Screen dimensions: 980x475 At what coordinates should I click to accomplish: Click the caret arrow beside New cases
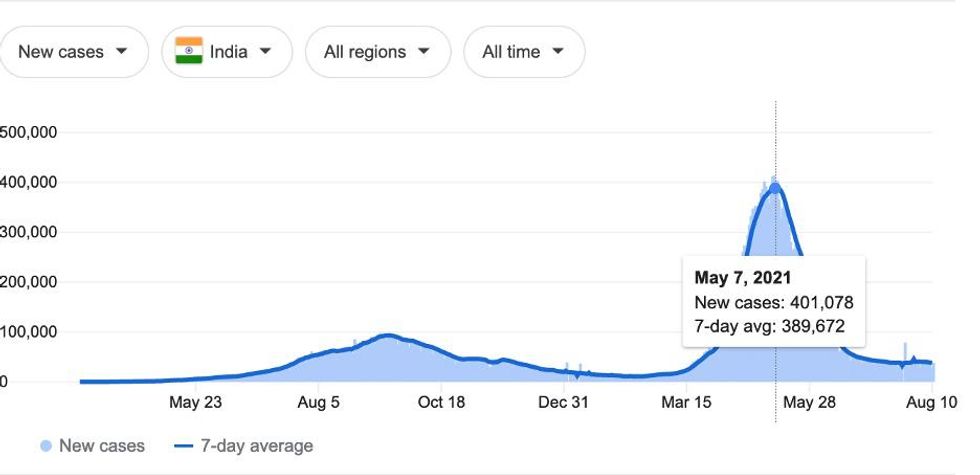click(x=121, y=52)
